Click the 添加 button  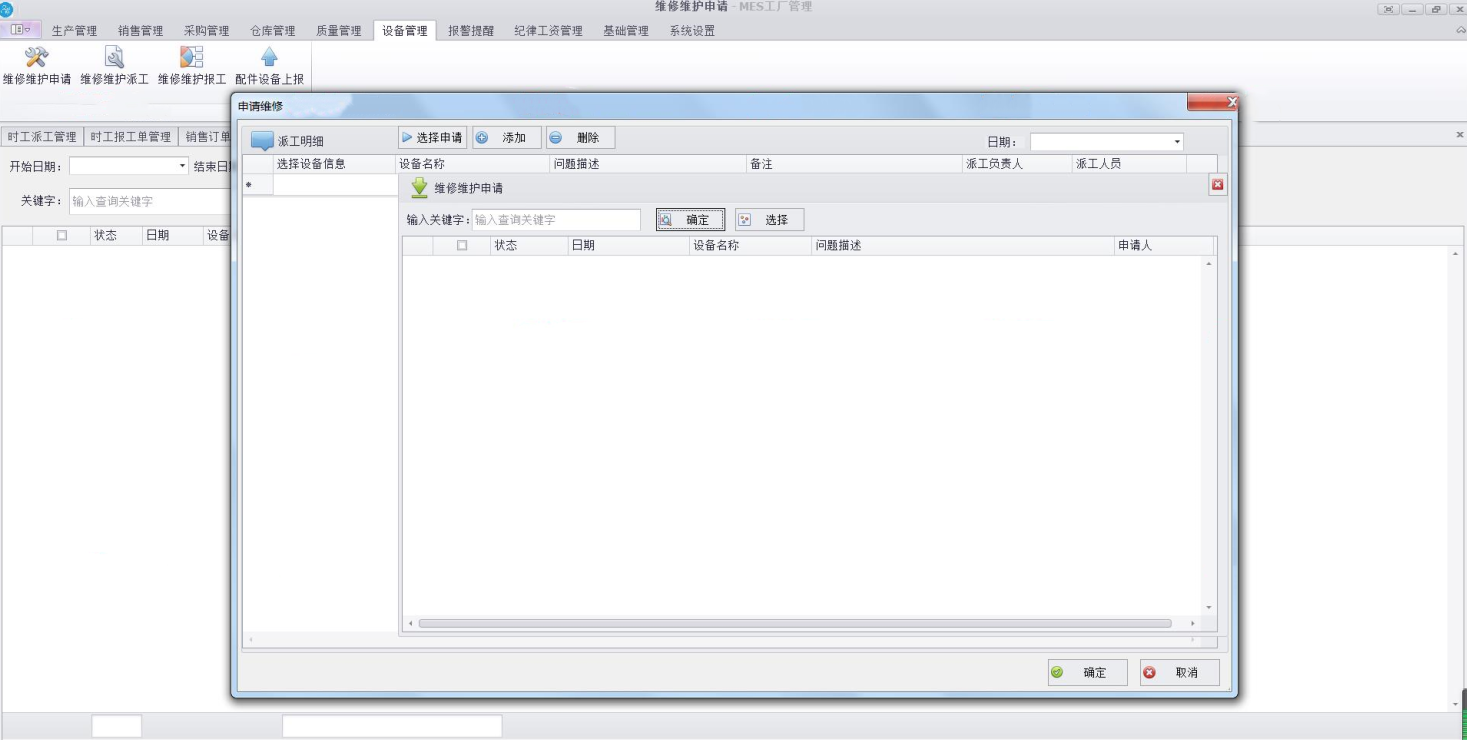pyautogui.click(x=507, y=138)
